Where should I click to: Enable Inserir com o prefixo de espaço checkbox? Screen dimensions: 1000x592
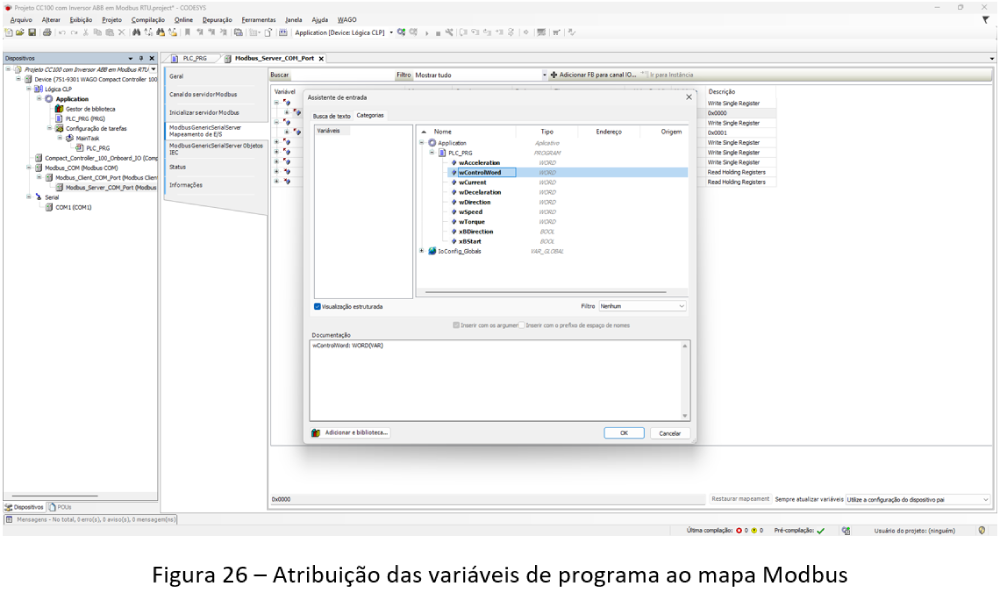tap(522, 325)
